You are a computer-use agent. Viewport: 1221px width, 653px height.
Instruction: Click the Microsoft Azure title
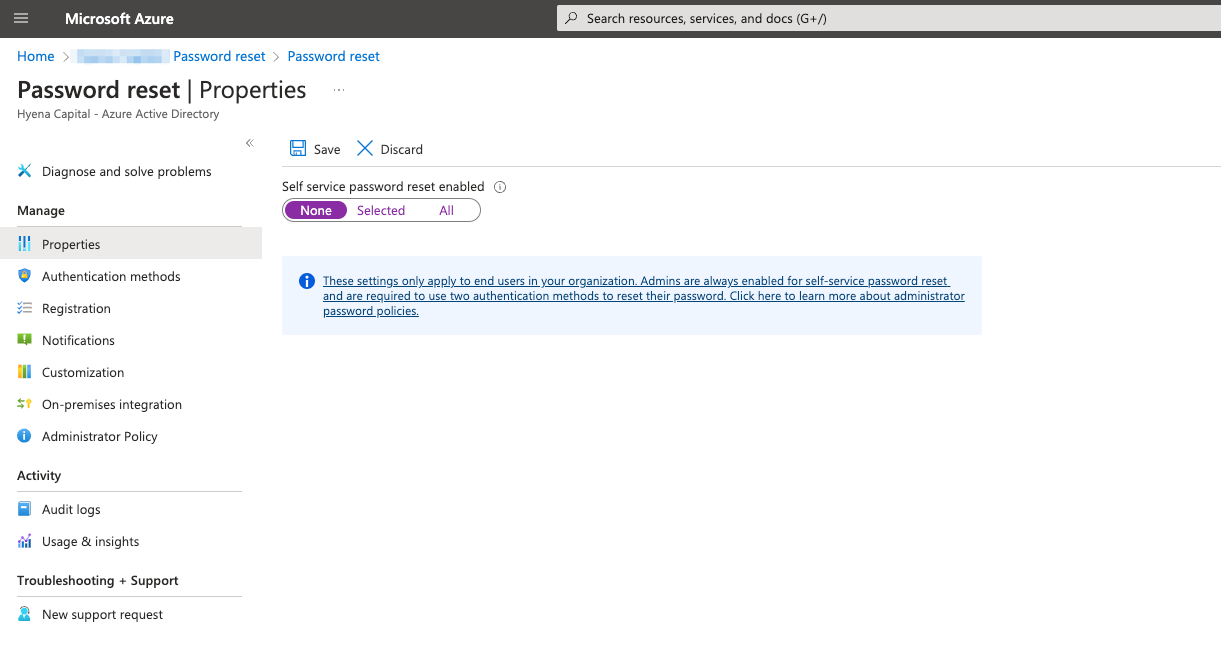point(119,18)
